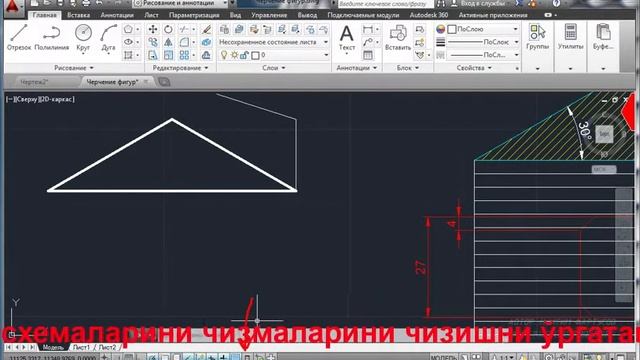Switch to the Лист2 layout tab

point(107,347)
